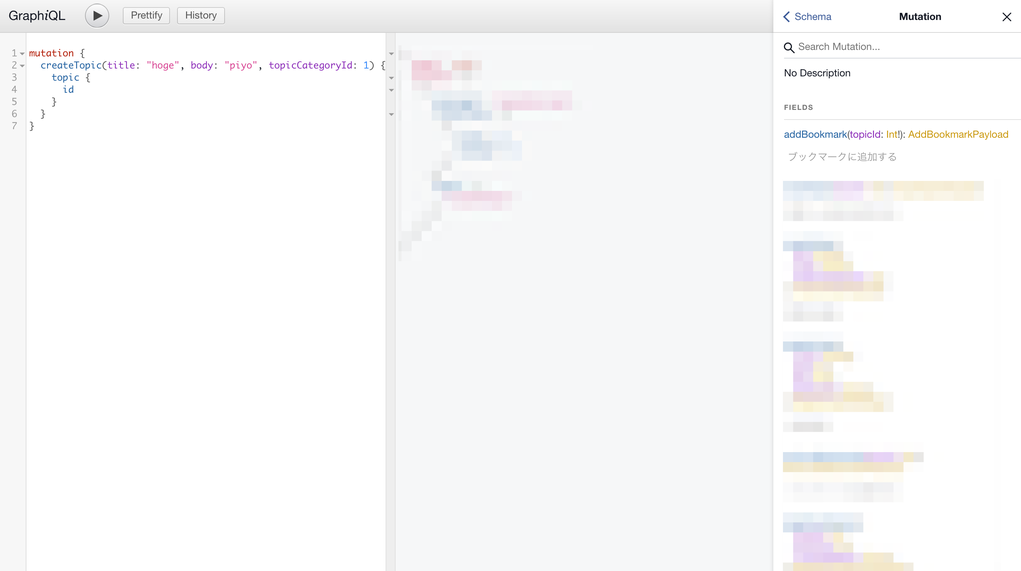The width and height of the screenshot is (1021, 571).
Task: Place cursor on 'topic {' line
Action: pos(71,77)
